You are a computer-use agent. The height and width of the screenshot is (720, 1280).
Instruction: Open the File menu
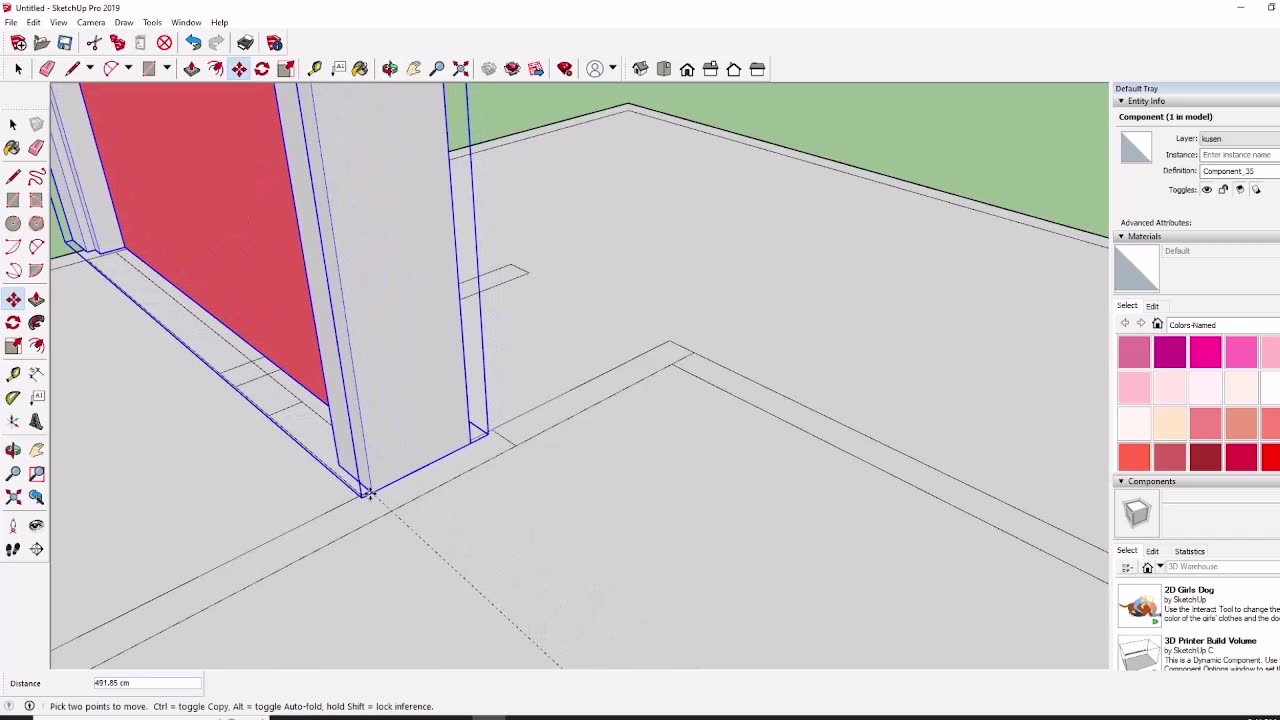(x=10, y=22)
